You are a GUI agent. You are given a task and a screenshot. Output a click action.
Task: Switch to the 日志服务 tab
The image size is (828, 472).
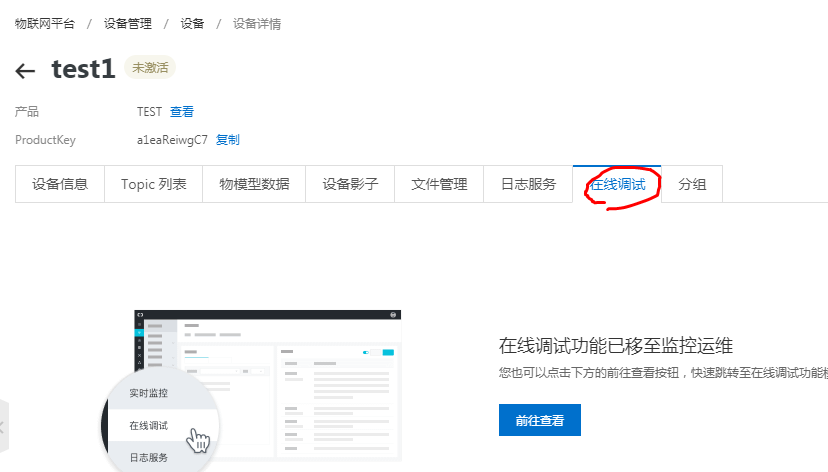528,184
